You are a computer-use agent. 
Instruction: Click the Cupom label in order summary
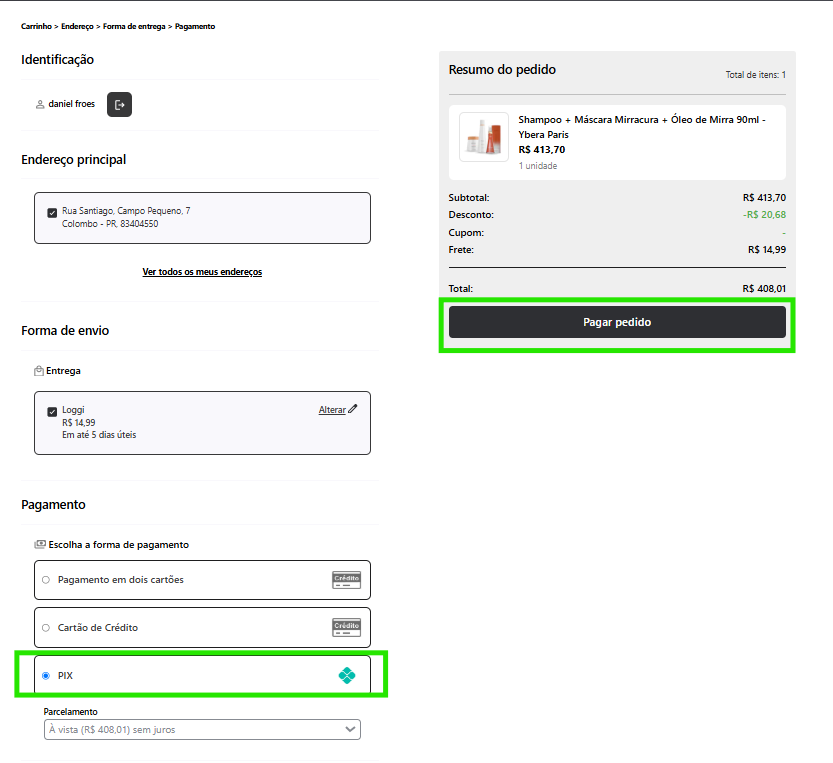click(466, 233)
